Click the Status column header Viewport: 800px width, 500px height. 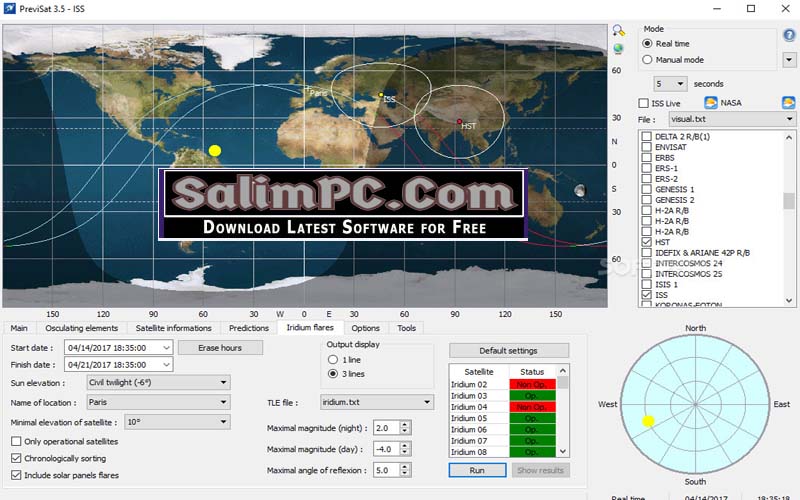point(532,371)
